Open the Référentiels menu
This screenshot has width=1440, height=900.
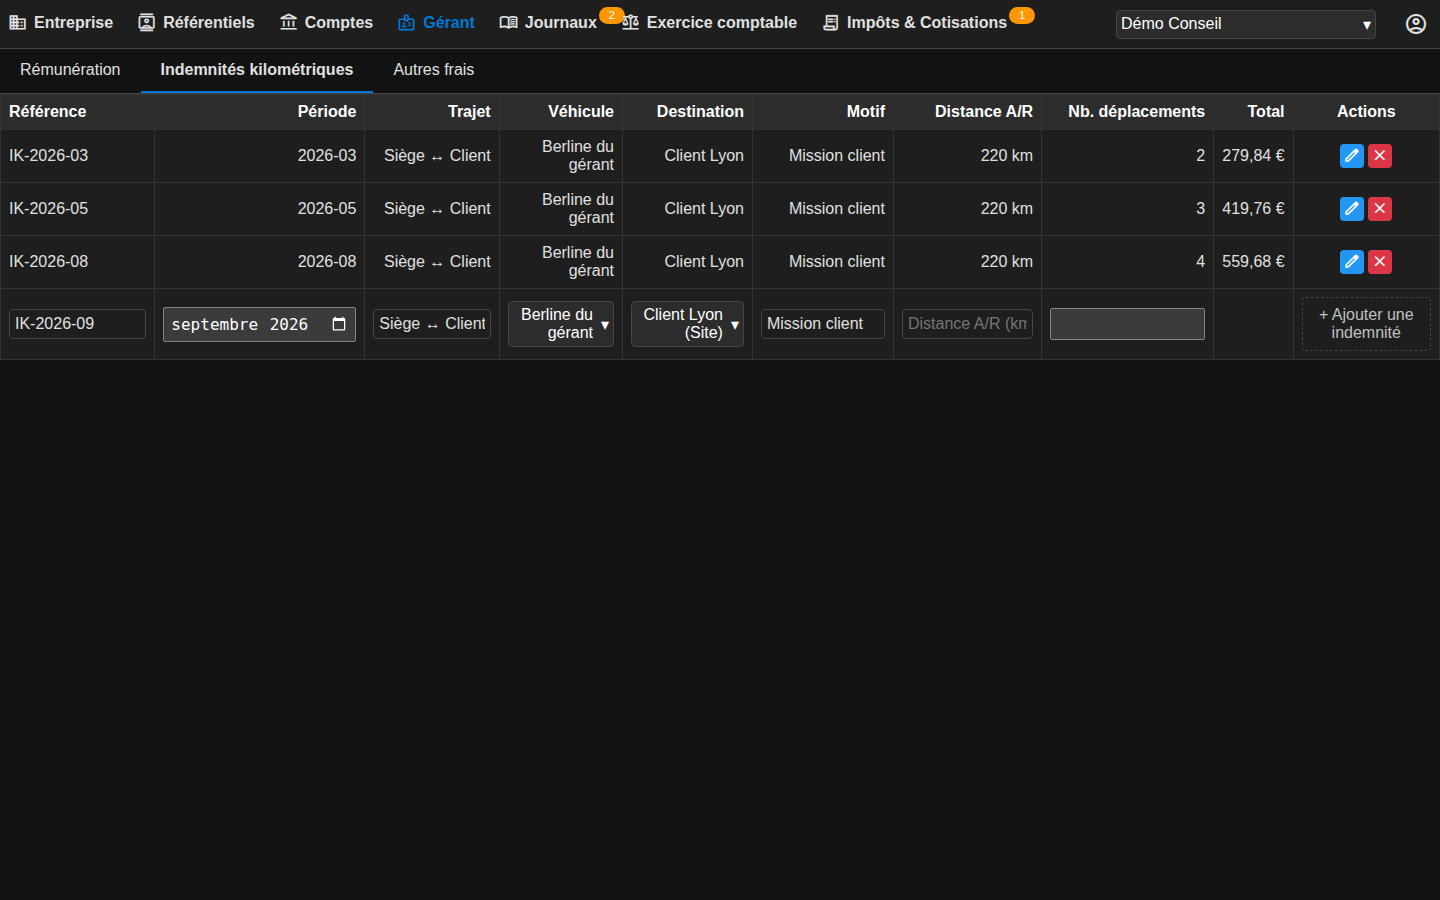click(x=196, y=22)
